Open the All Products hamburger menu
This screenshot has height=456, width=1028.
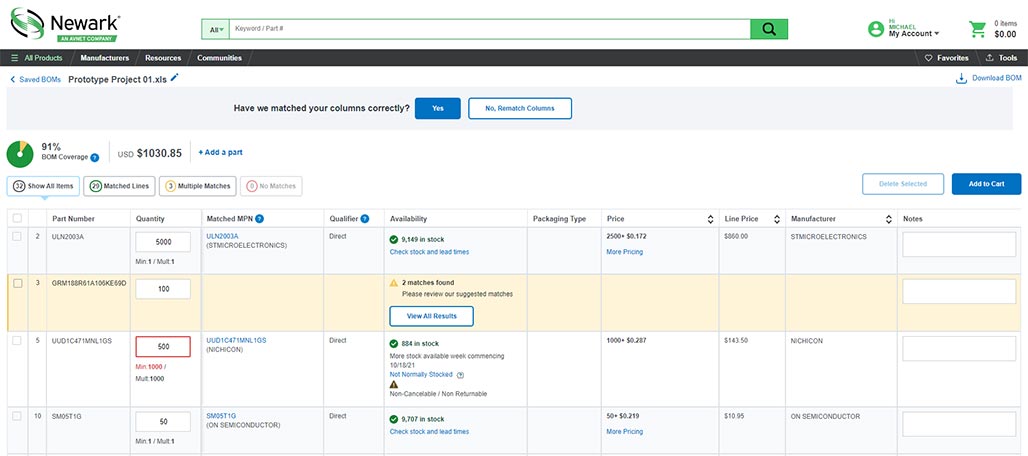[15, 58]
